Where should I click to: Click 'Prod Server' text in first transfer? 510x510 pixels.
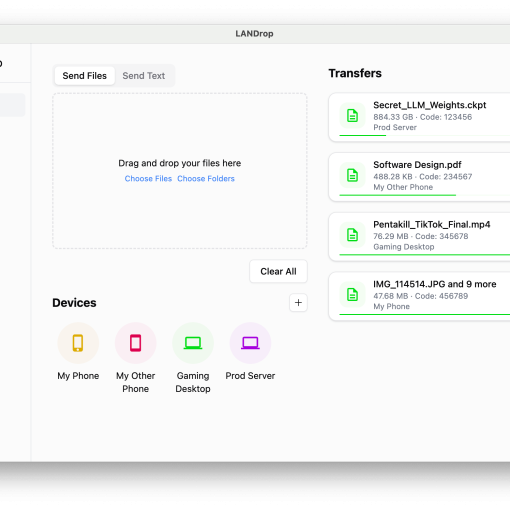(395, 127)
